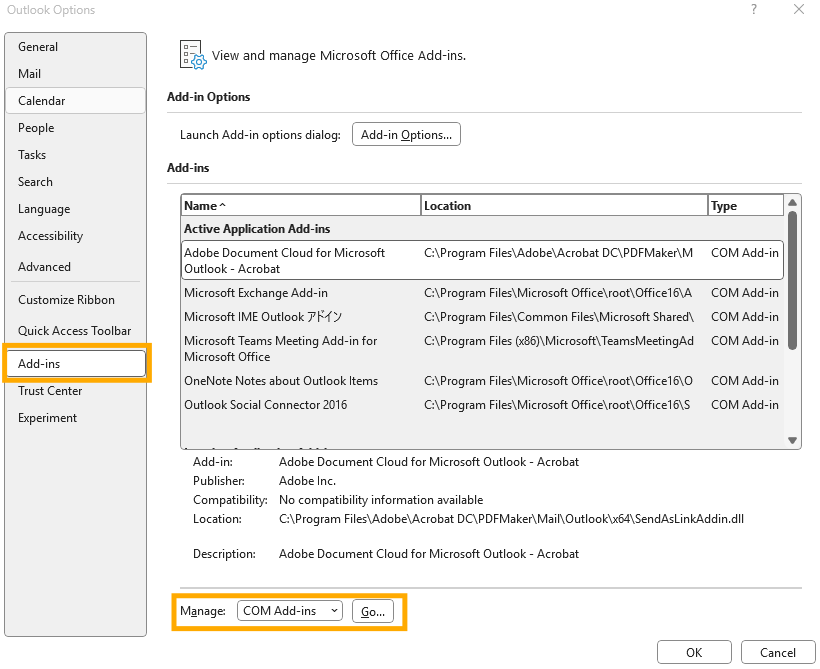
Task: Select the Microsoft IME Outlook add-in row
Action: (482, 317)
